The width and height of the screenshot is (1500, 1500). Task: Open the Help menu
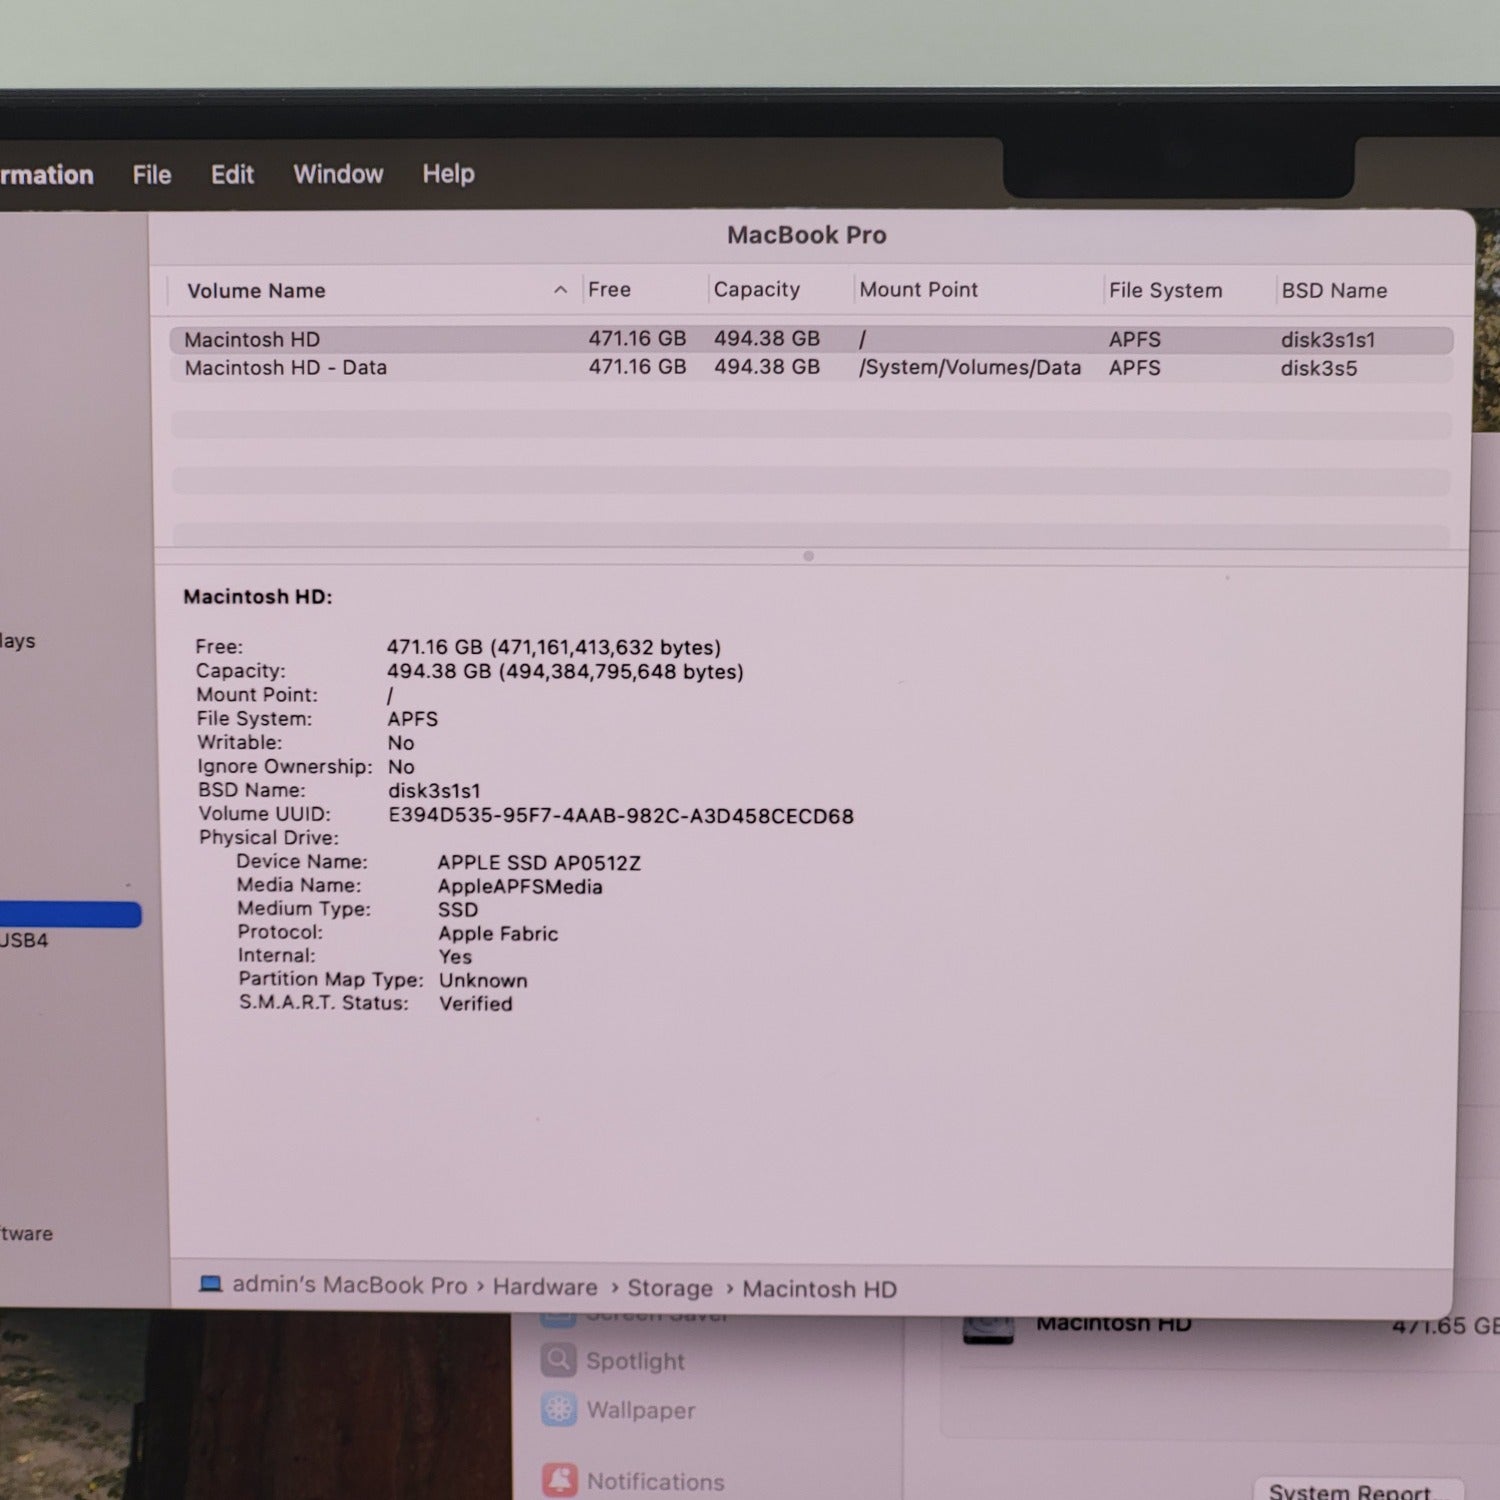(x=448, y=174)
